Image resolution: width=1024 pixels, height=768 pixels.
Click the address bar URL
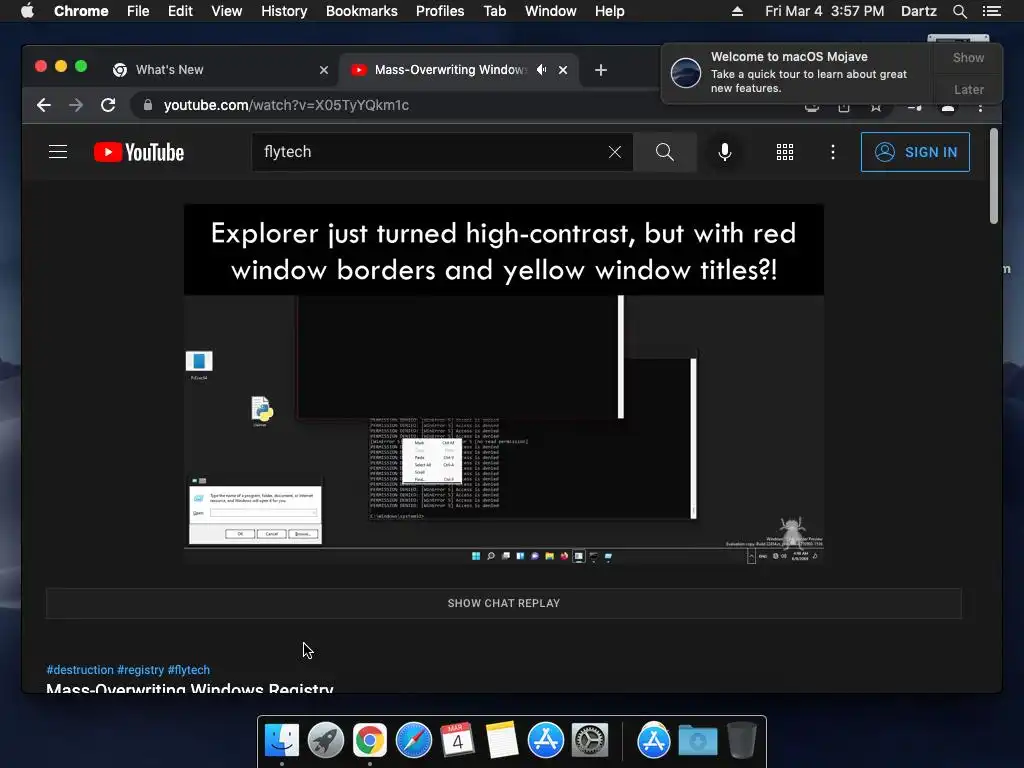(286, 105)
